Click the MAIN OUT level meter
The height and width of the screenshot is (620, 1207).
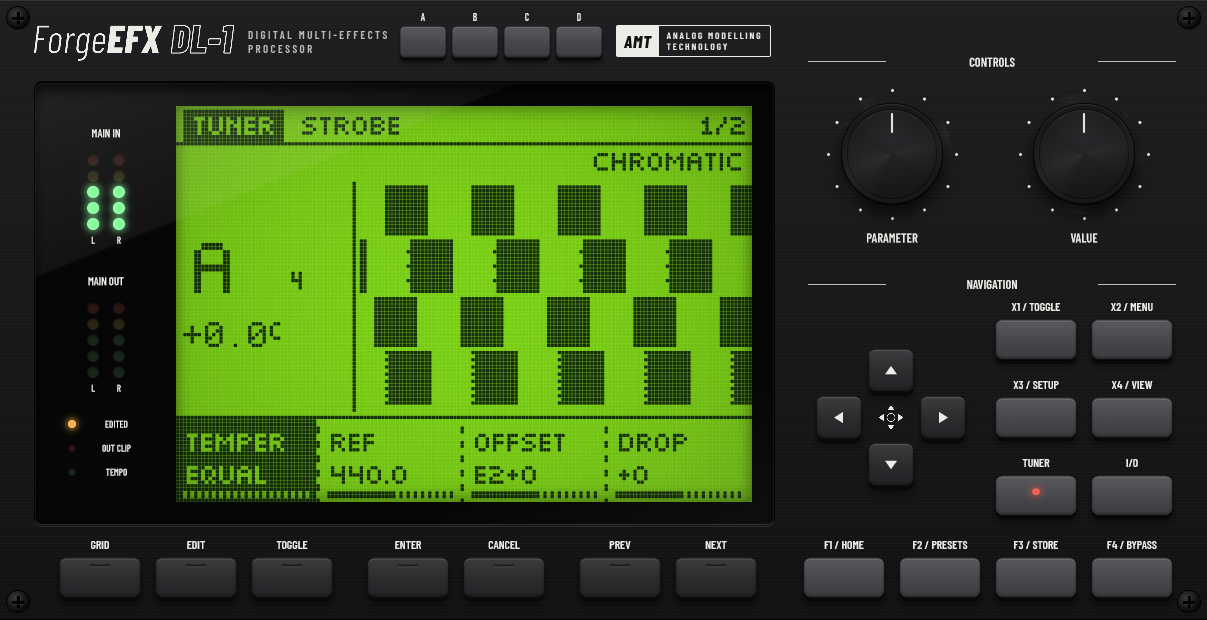pos(106,340)
